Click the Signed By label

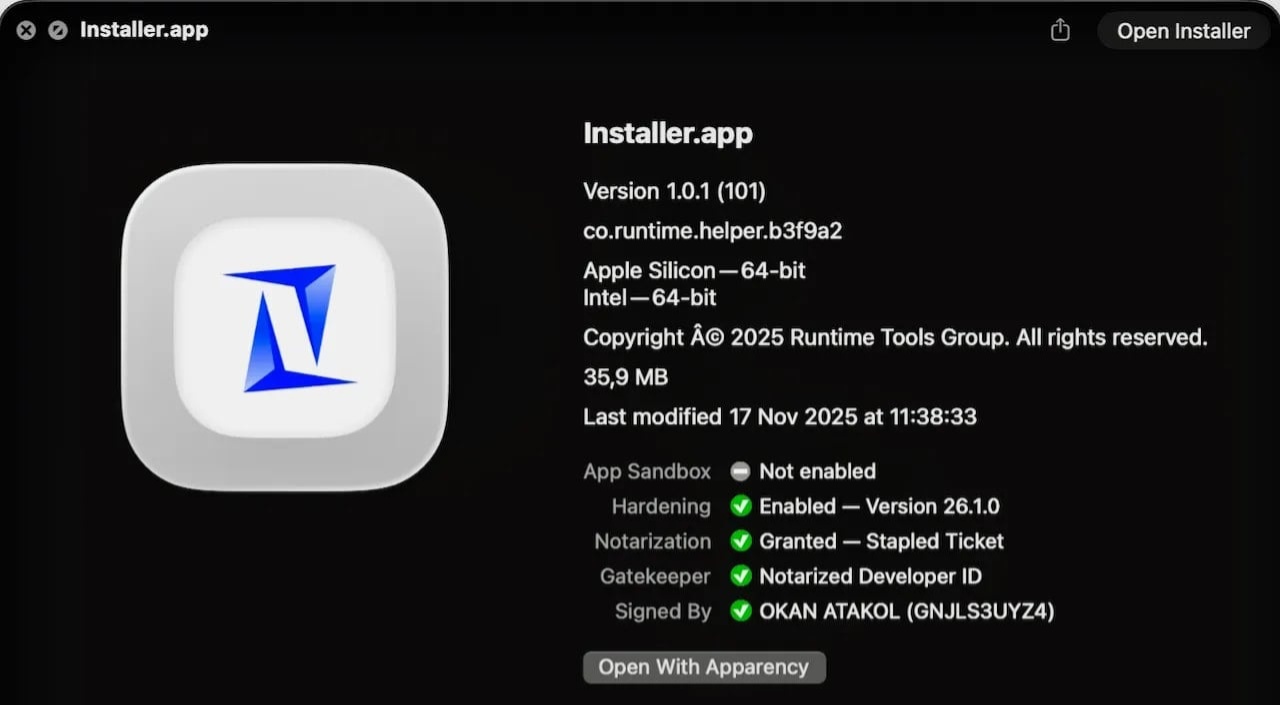663,611
